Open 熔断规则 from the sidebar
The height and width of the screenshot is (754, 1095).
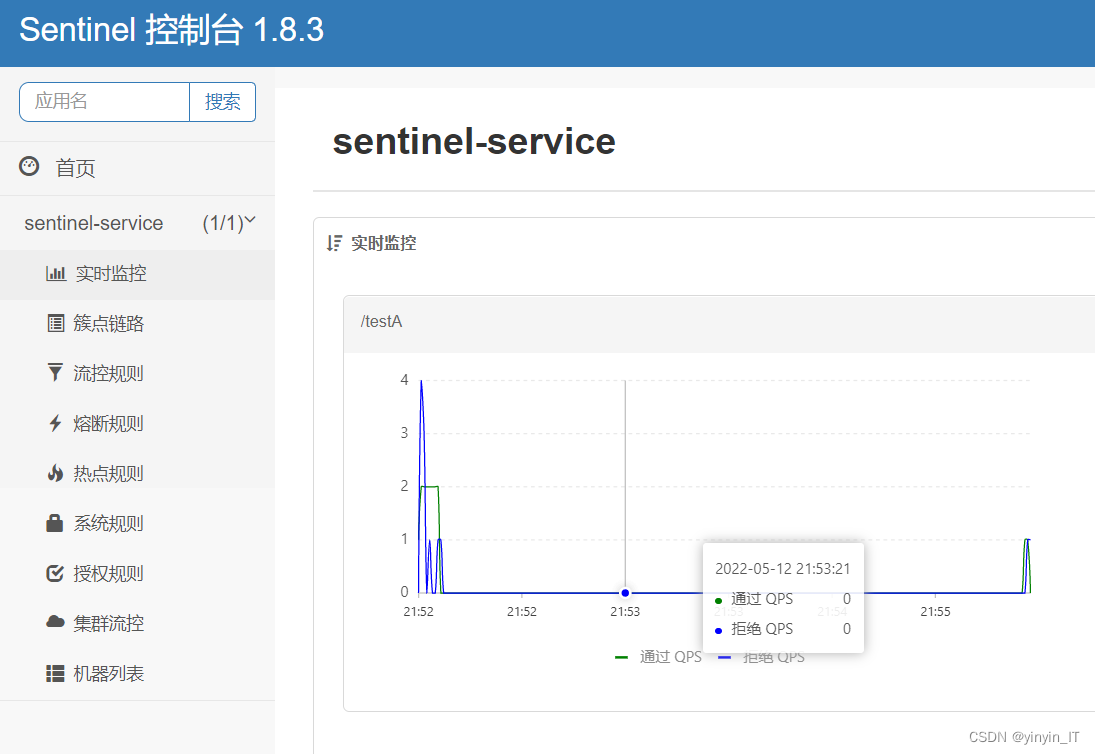pos(138,424)
